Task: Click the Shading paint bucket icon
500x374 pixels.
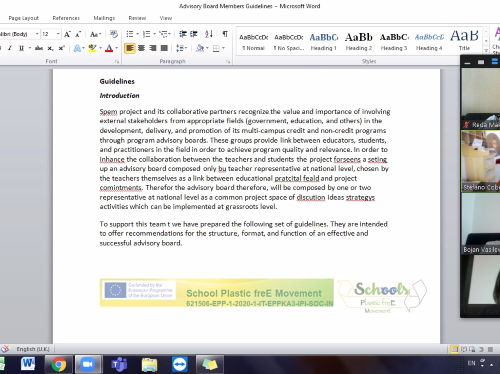Action: point(200,48)
